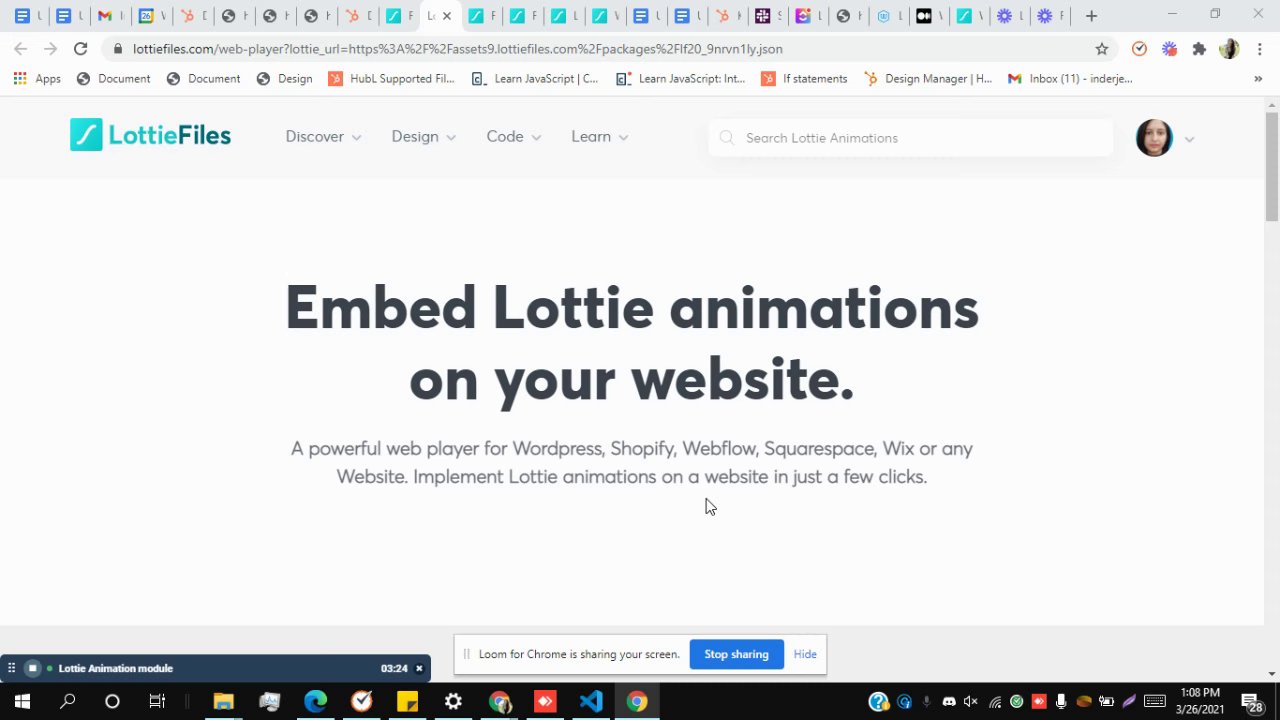Open Task View on taskbar
This screenshot has height=720, width=1280.
pos(157,701)
